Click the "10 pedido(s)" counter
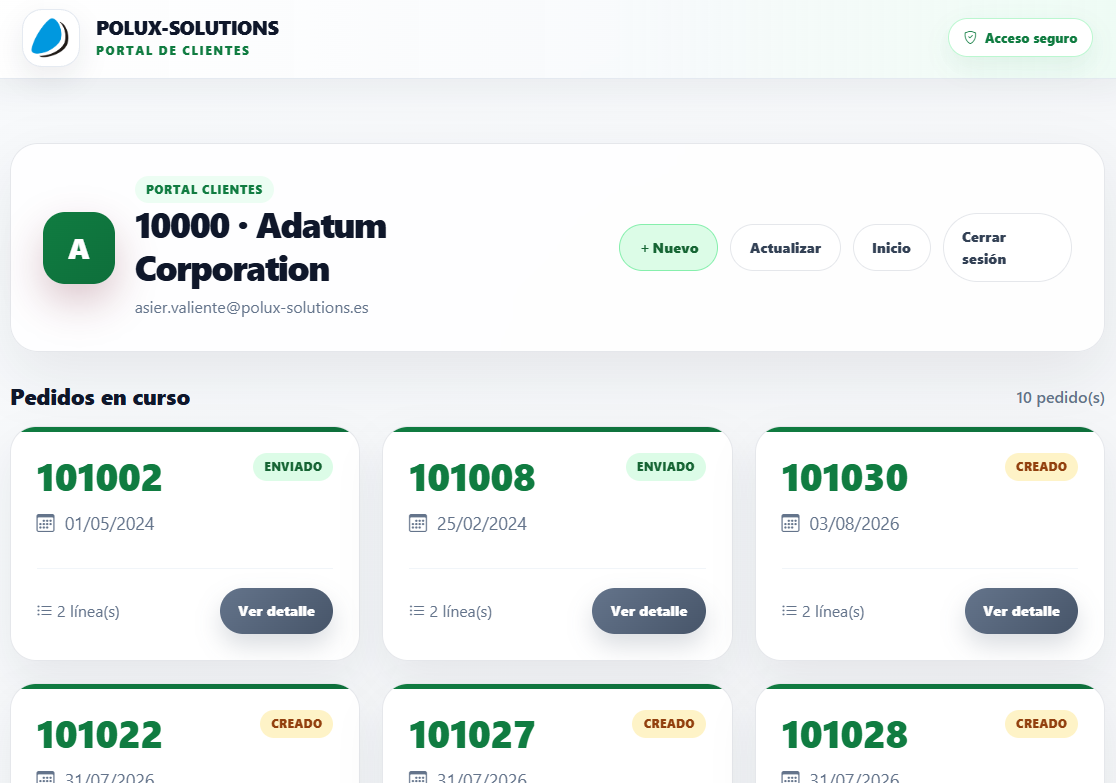The width and height of the screenshot is (1116, 783). point(1060,397)
